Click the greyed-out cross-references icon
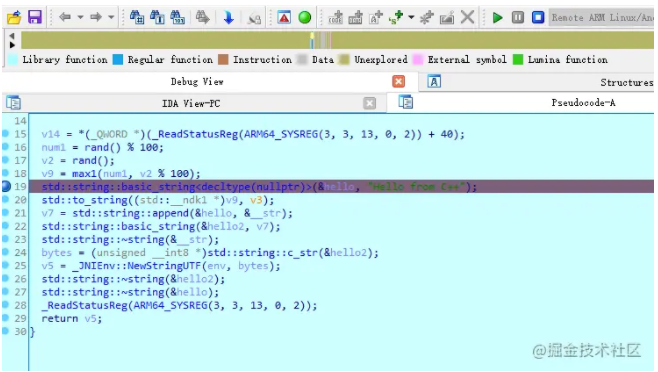 [x=254, y=18]
